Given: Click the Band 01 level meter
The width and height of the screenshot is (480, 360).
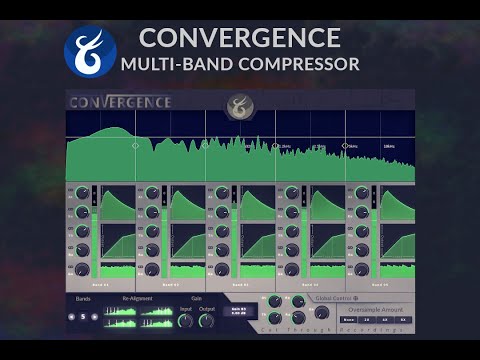Looking at the screenshot, I should [x=94, y=232].
